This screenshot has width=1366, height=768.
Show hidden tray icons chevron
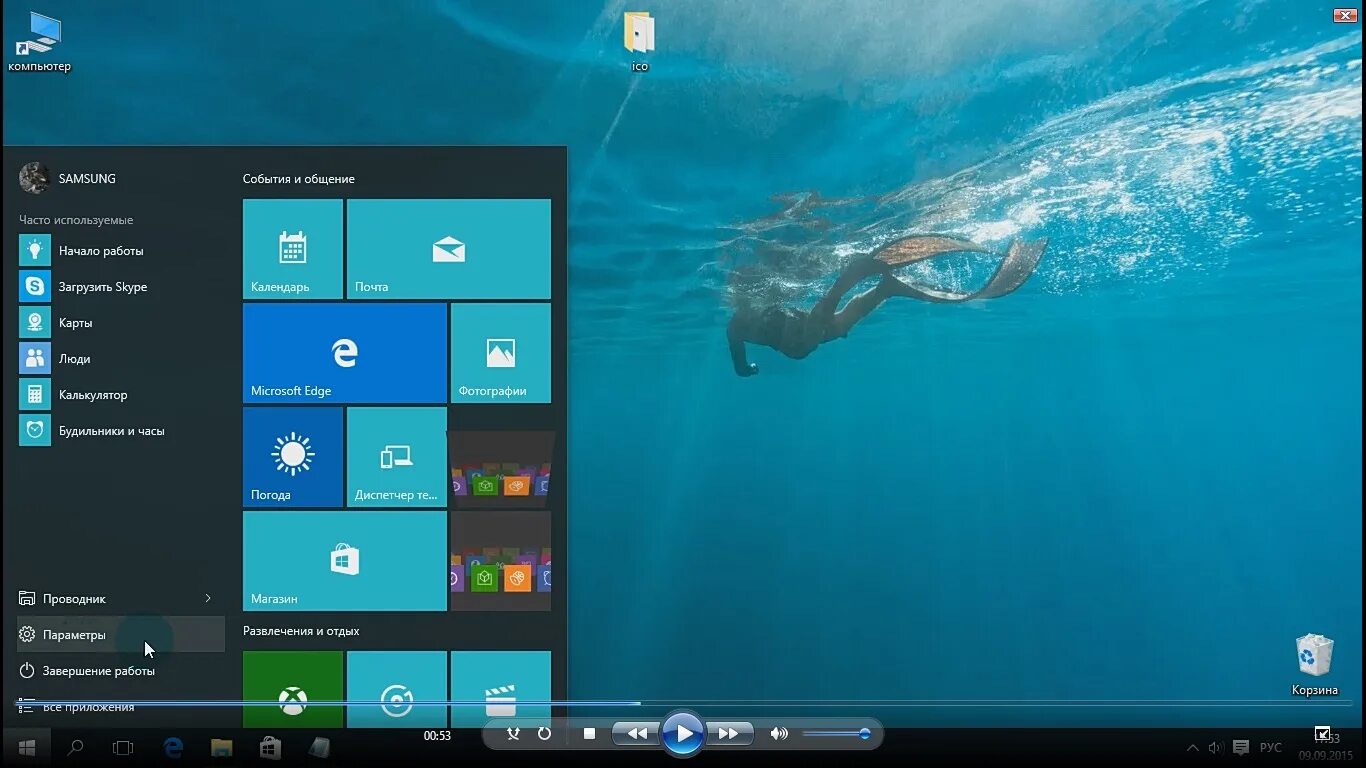[x=1193, y=748]
